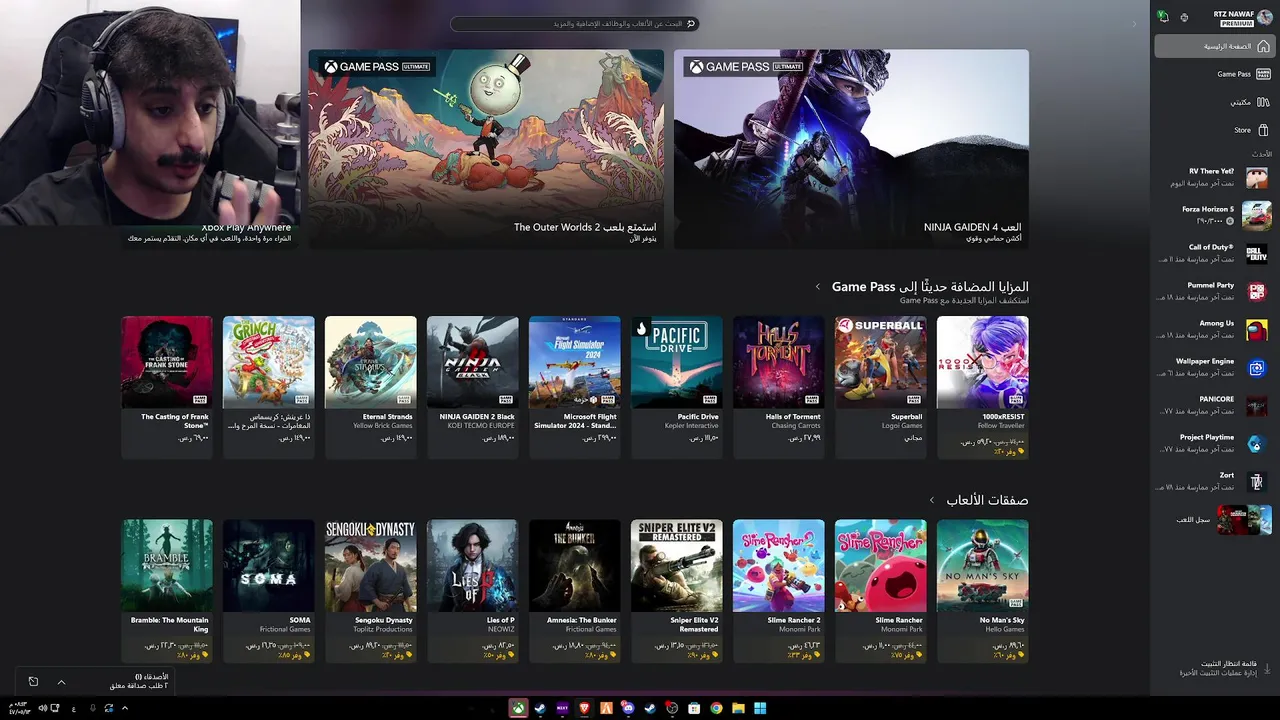Viewport: 1280px width, 720px height.
Task: Open the Eternal Strands game tile
Action: pyautogui.click(x=370, y=387)
